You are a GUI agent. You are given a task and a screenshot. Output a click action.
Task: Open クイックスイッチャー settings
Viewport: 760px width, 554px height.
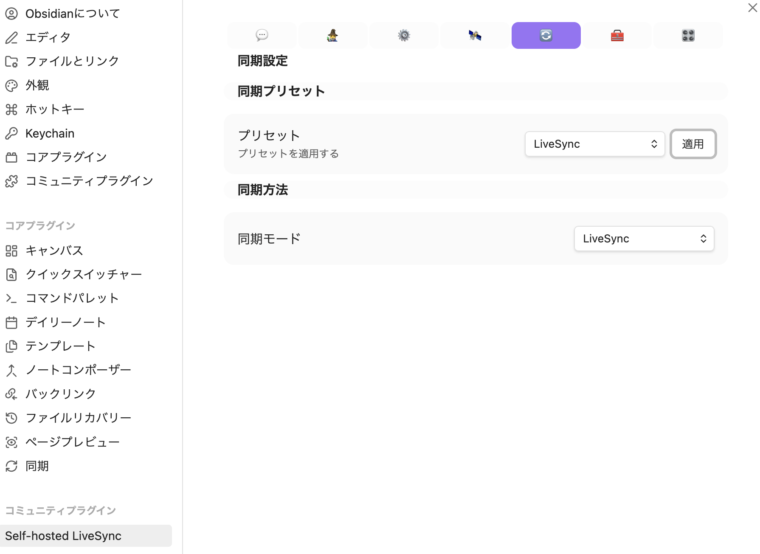(83, 274)
